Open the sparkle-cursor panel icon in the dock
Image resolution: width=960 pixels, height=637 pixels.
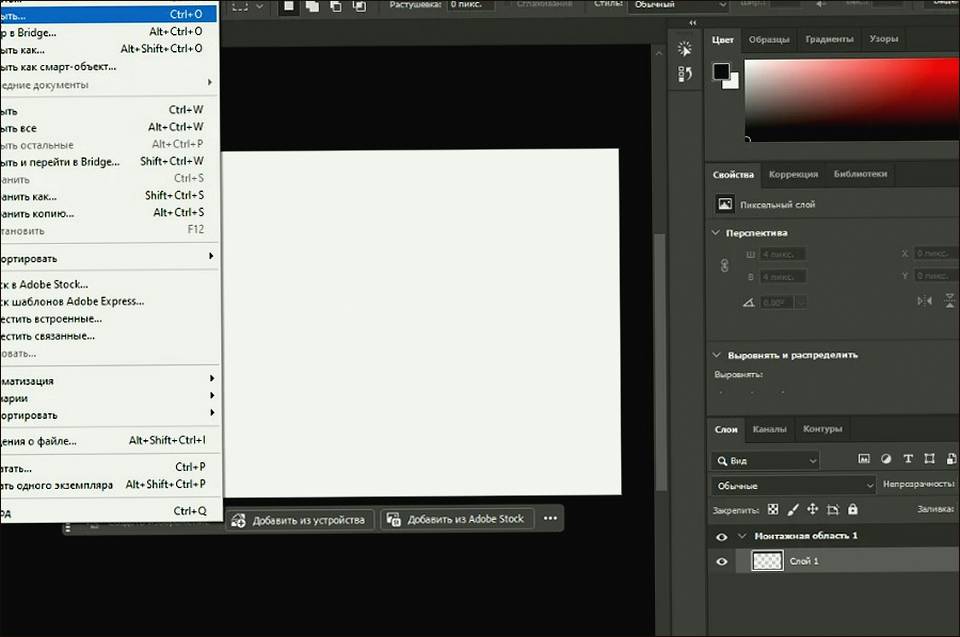click(685, 48)
